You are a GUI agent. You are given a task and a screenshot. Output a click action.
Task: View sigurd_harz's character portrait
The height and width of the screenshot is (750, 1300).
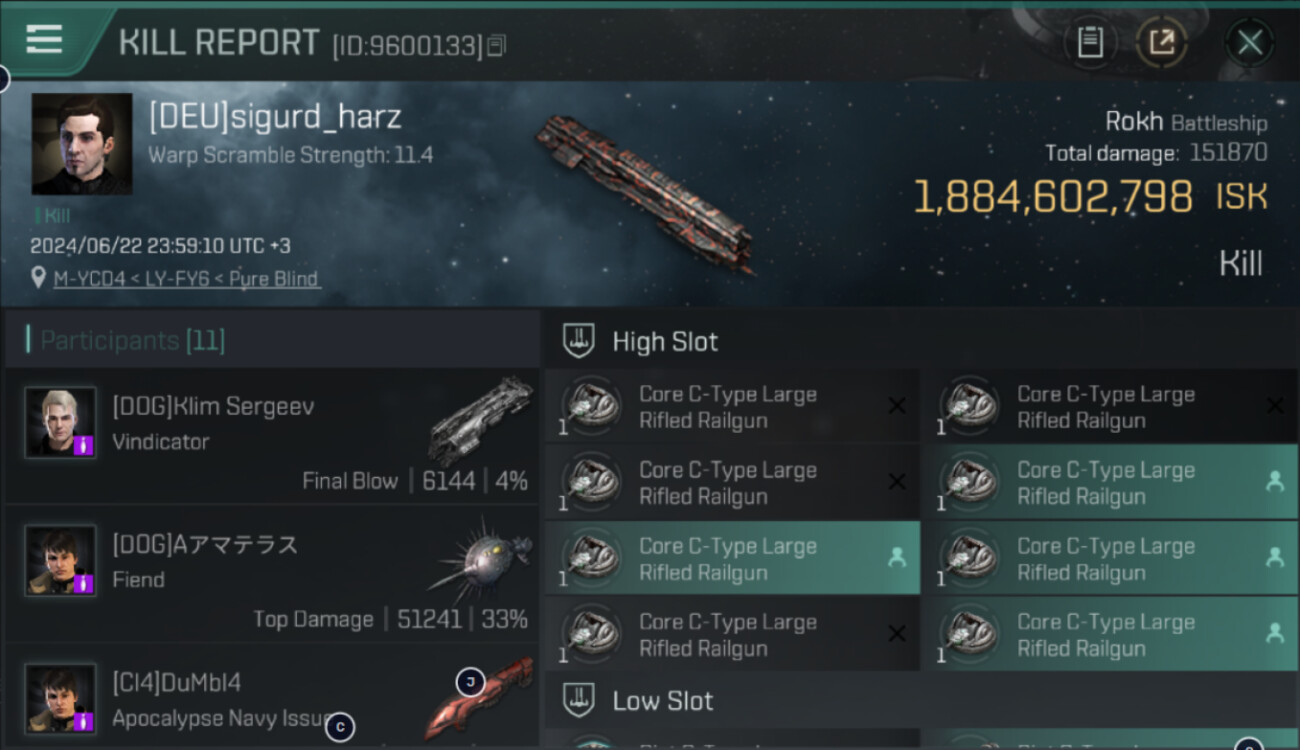pos(82,144)
